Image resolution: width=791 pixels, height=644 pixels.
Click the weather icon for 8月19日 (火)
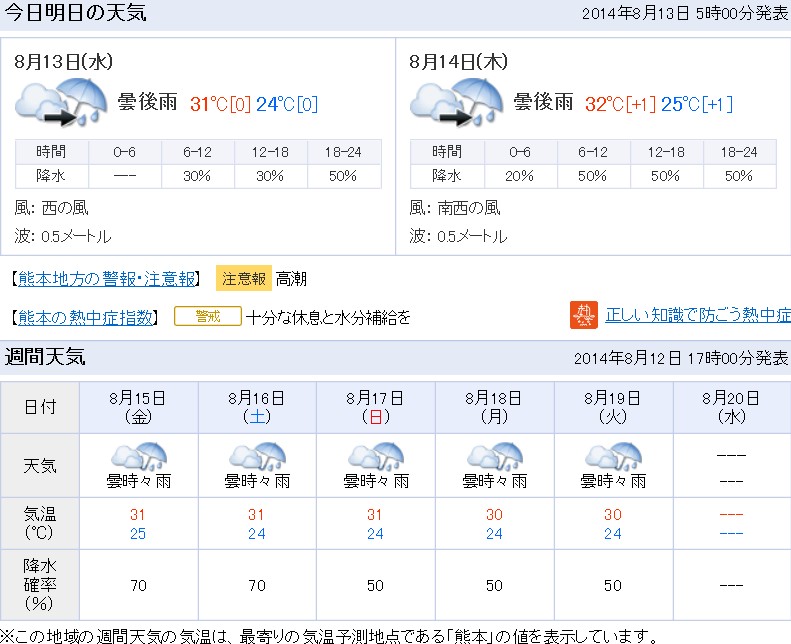pos(612,457)
